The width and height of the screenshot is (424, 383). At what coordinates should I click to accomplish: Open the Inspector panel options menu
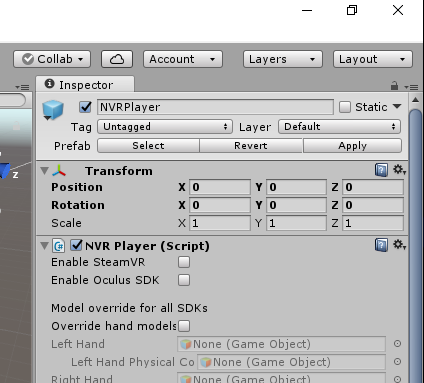(x=412, y=87)
